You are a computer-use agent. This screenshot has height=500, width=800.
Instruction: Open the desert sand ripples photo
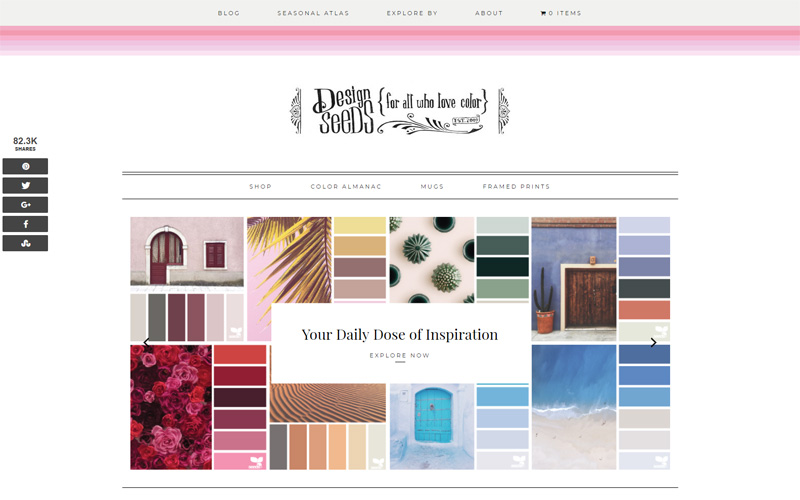(328, 403)
